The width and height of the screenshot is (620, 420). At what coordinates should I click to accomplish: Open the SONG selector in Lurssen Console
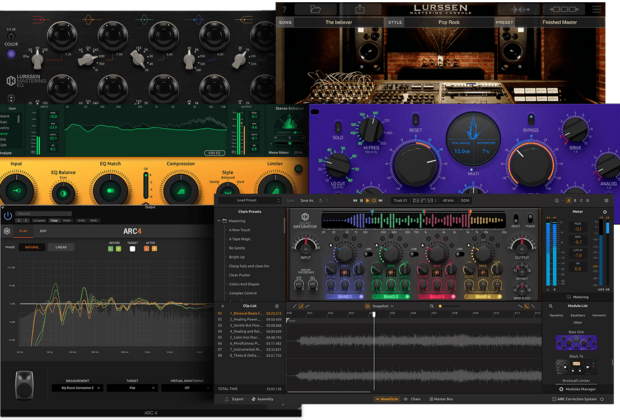pyautogui.click(x=338, y=22)
